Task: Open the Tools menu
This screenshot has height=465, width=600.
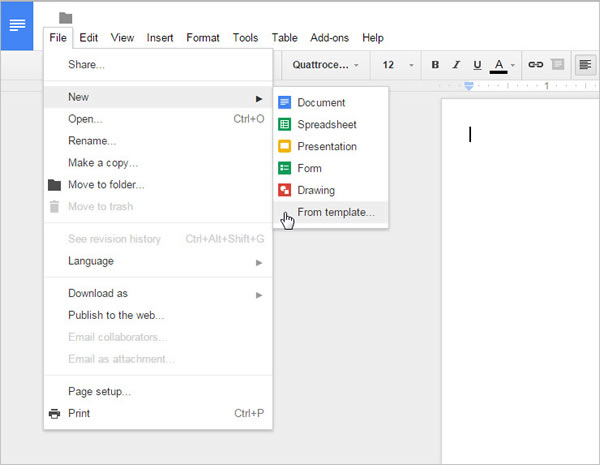Action: click(245, 38)
